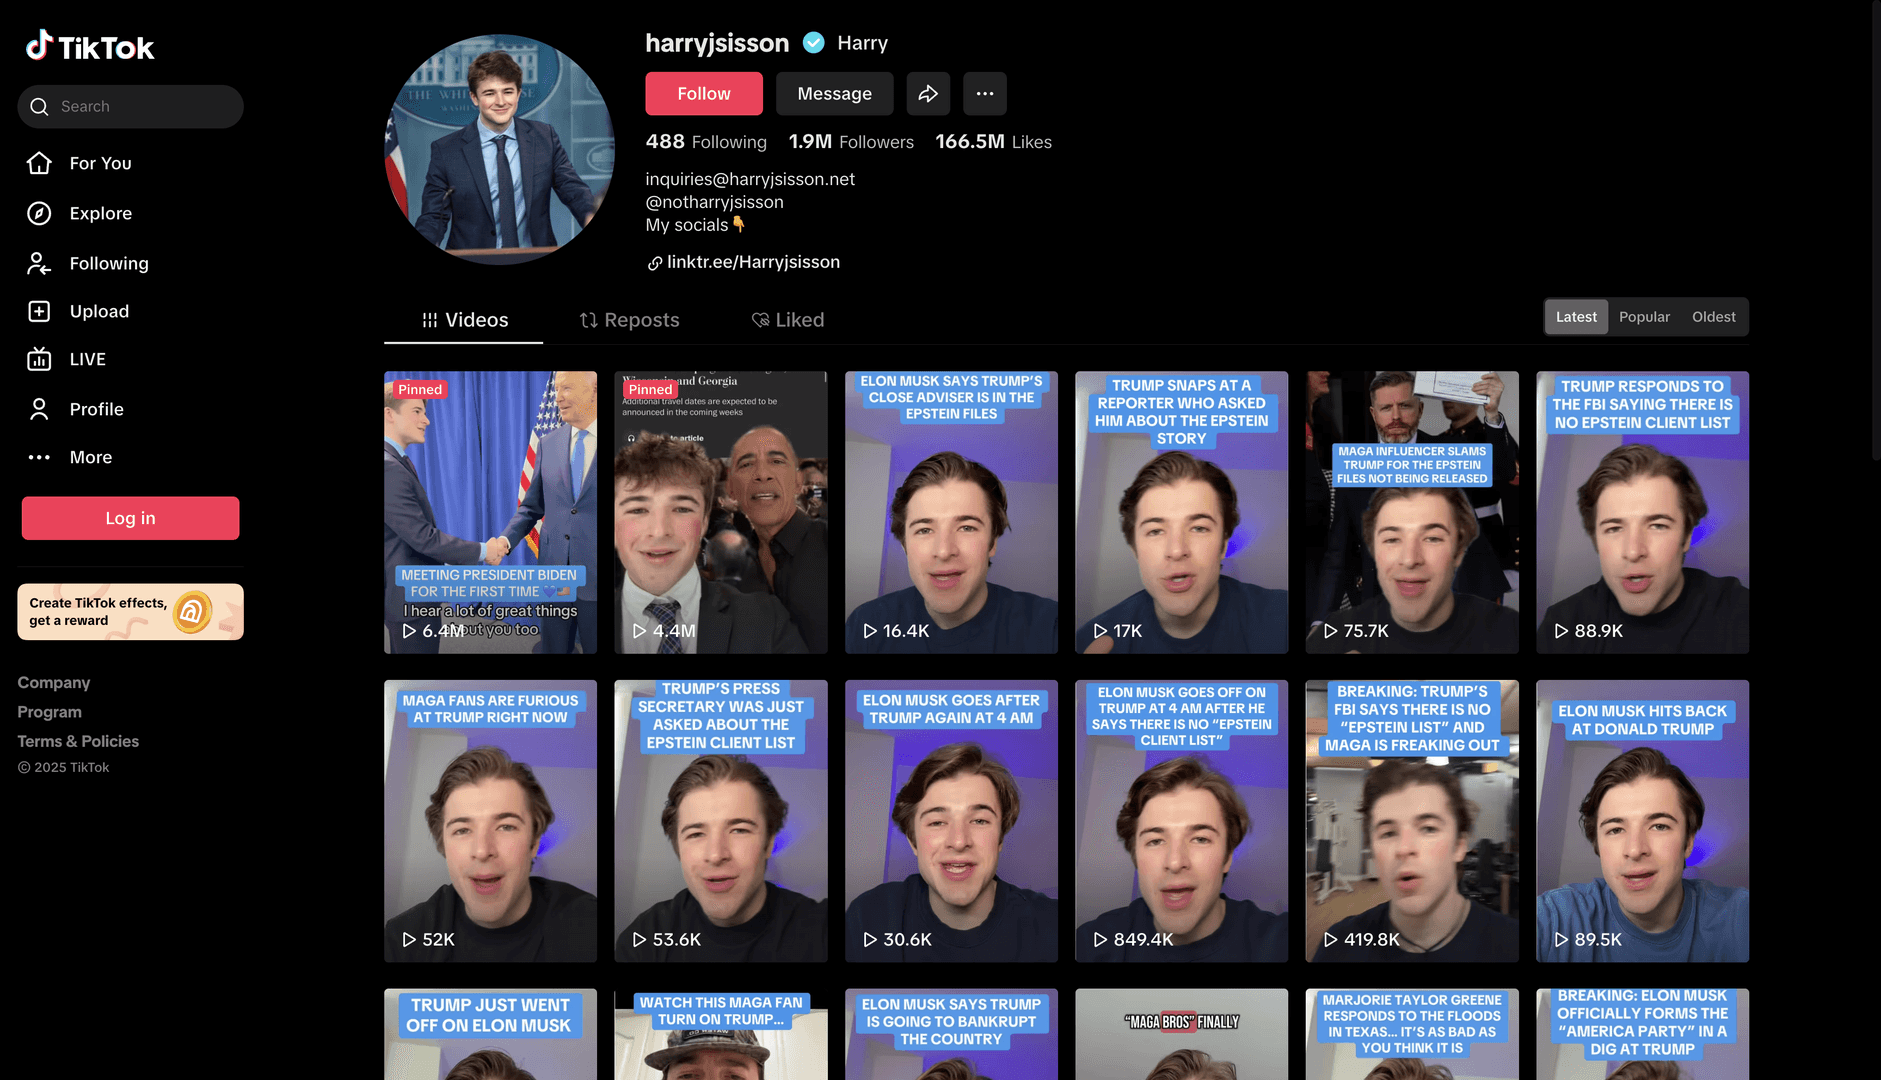Image resolution: width=1881 pixels, height=1080 pixels.
Task: Follow the harryjsisson account
Action: point(703,93)
